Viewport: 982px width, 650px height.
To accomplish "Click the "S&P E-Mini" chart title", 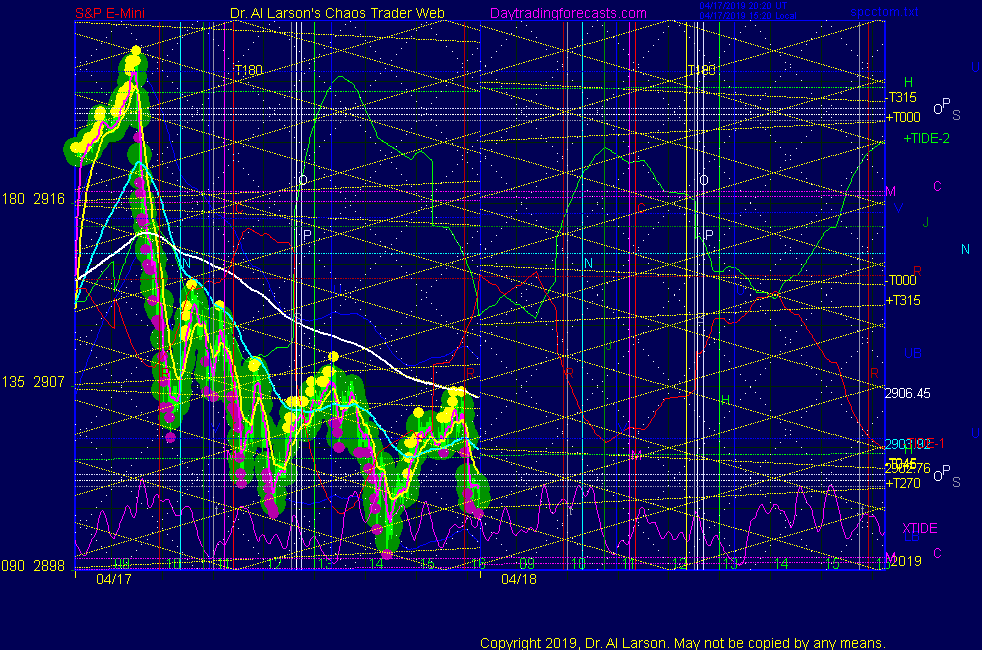I will 110,13.
